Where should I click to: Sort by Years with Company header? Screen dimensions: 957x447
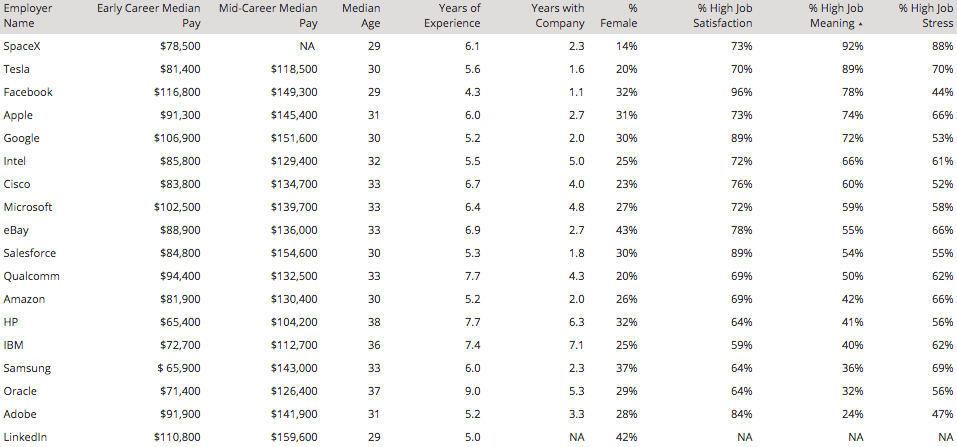557,16
